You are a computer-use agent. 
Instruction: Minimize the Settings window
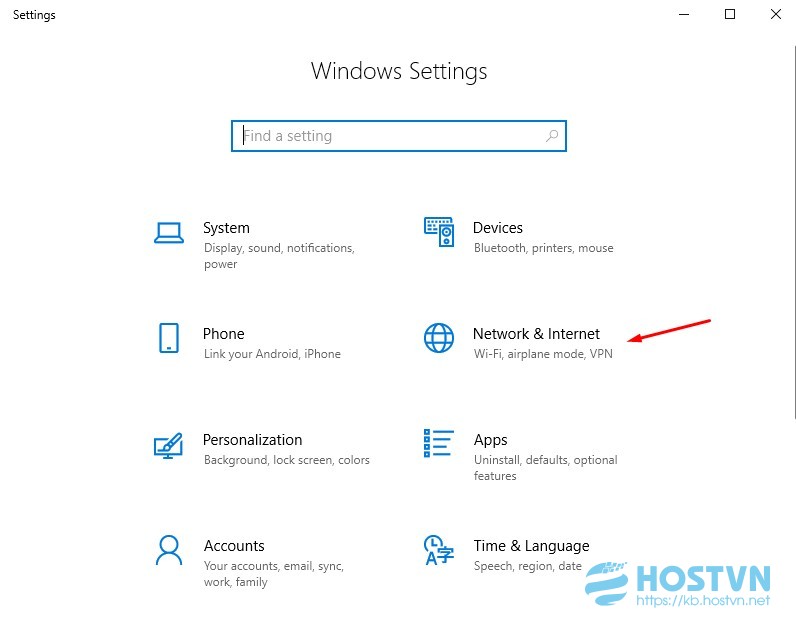point(684,14)
